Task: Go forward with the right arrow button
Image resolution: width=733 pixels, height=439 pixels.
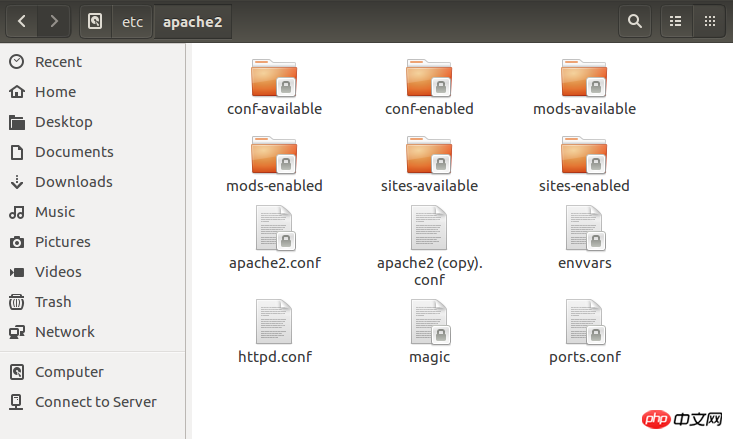Action: [x=54, y=22]
